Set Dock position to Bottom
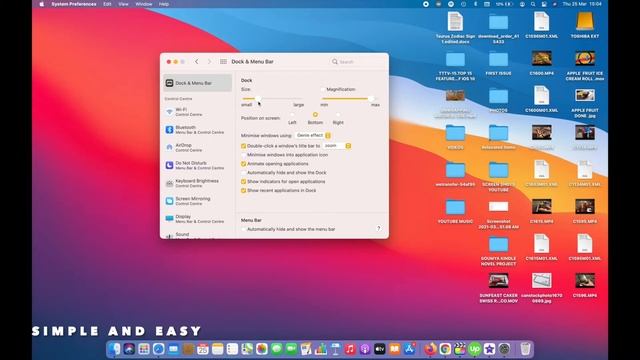The width and height of the screenshot is (640, 360). [x=315, y=115]
